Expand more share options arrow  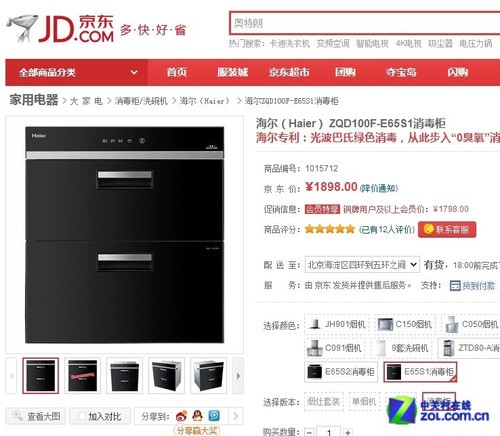point(236,416)
